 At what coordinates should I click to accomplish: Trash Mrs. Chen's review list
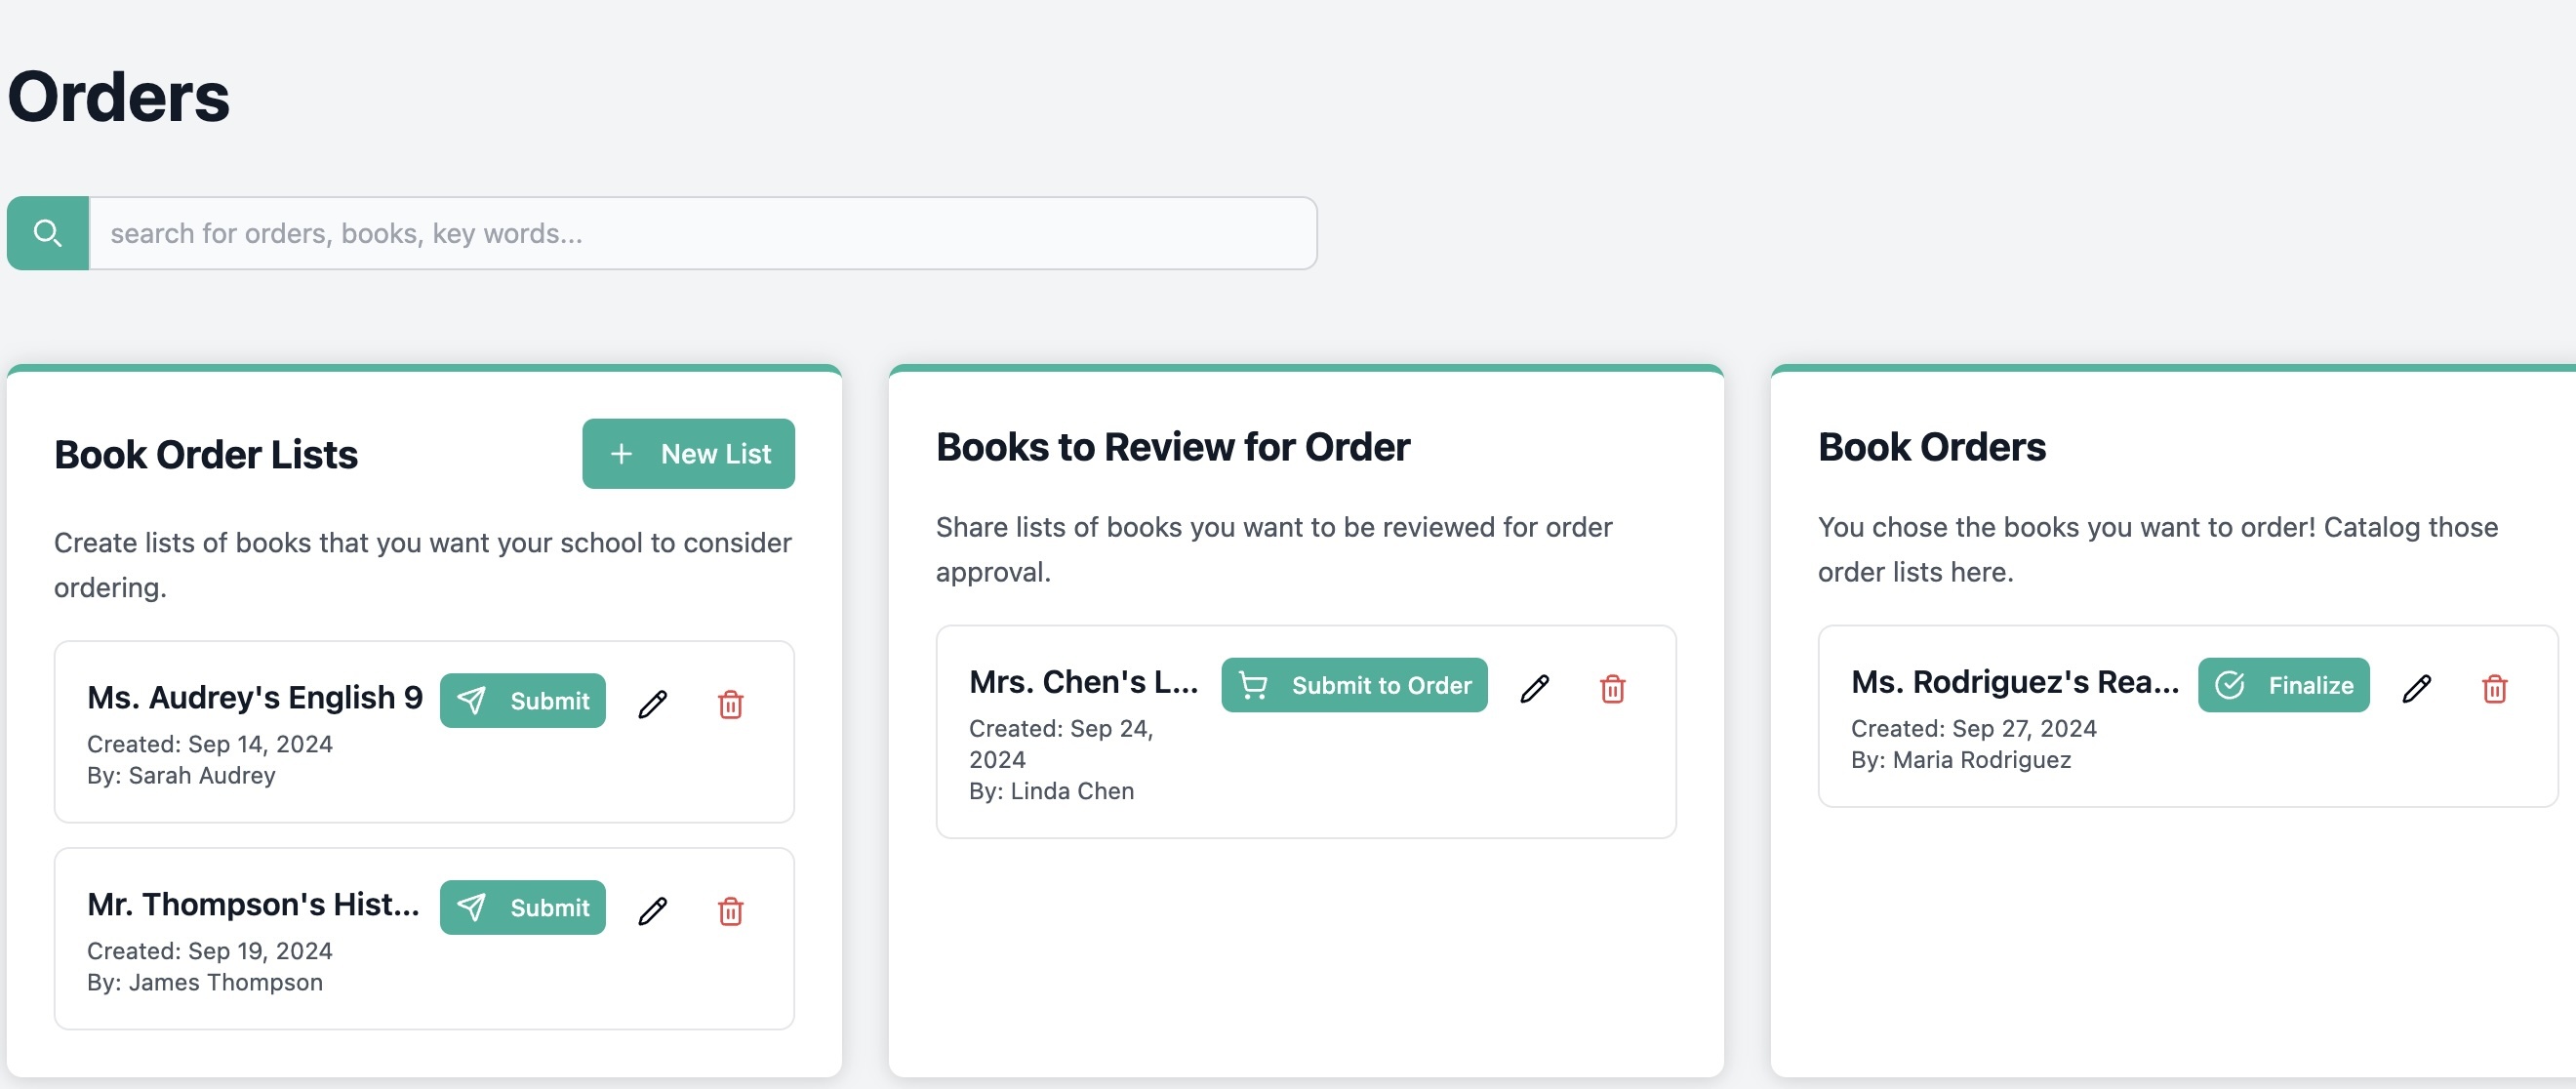pyautogui.click(x=1612, y=688)
